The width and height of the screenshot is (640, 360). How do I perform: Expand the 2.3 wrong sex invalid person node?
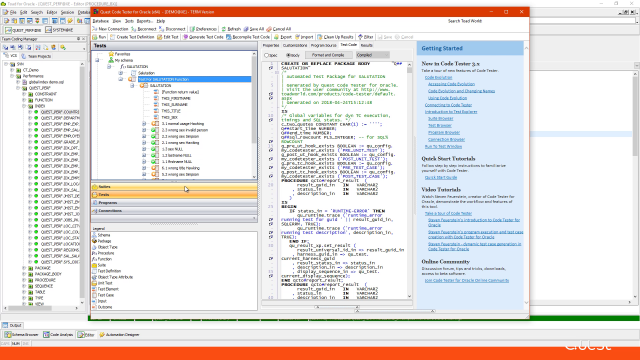[x=144, y=130]
